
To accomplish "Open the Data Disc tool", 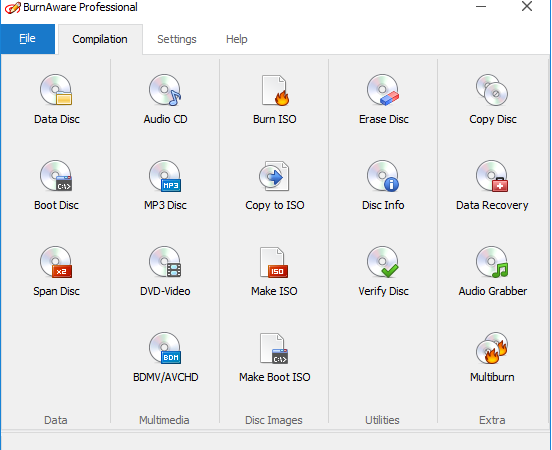I will [x=56, y=100].
